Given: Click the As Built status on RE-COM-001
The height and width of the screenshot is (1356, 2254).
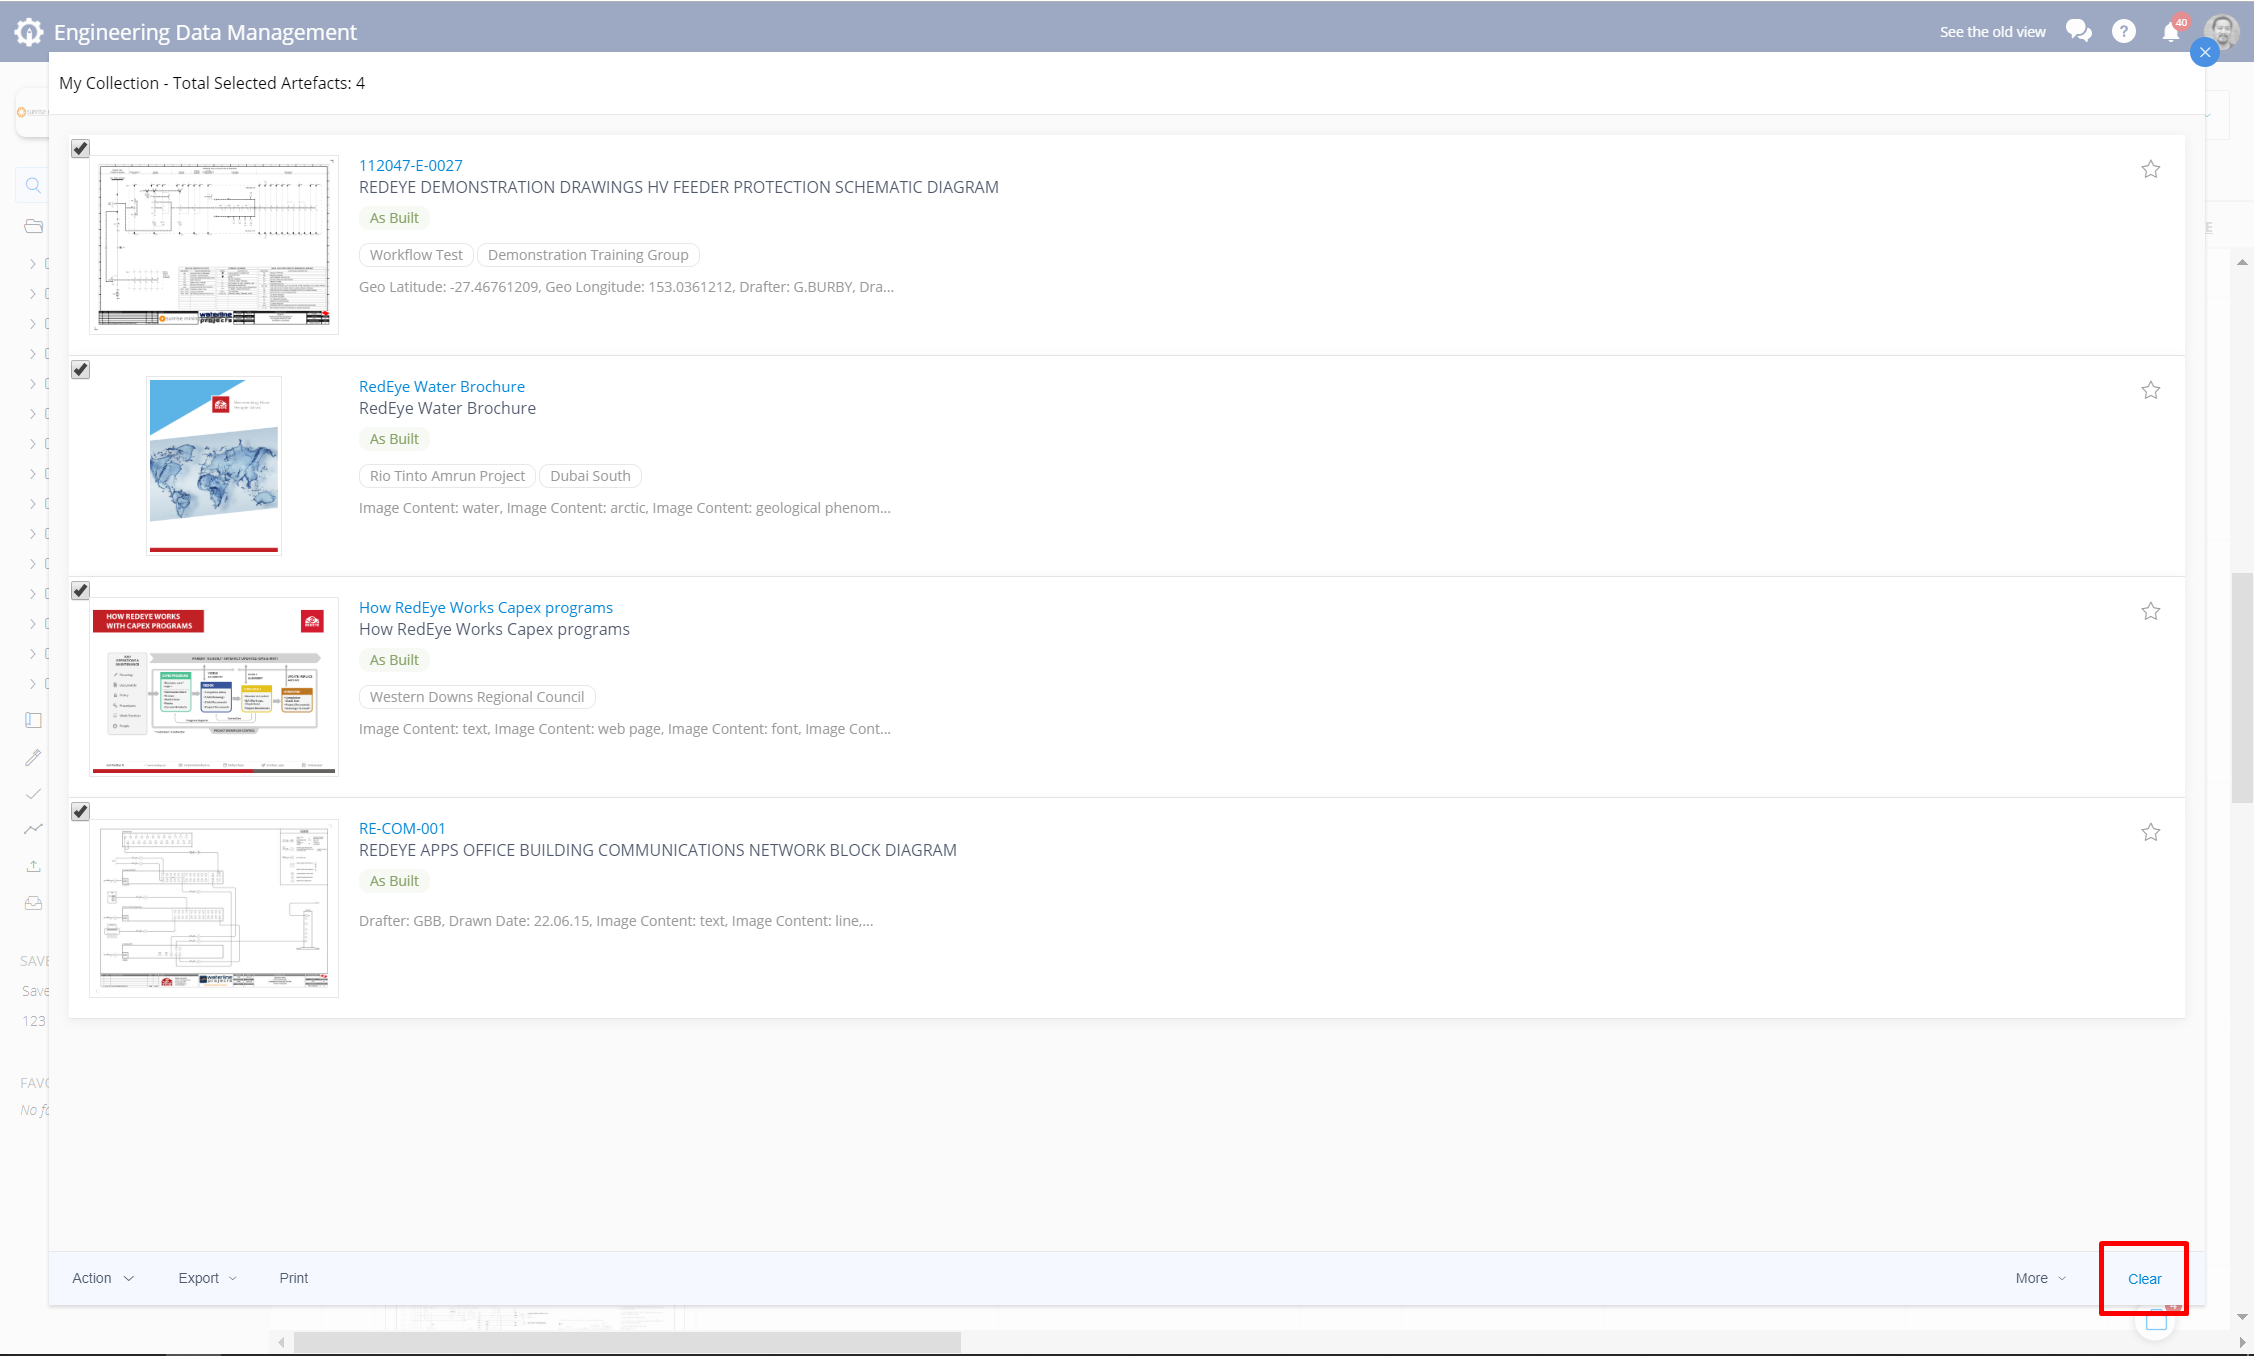Looking at the screenshot, I should click(x=394, y=881).
